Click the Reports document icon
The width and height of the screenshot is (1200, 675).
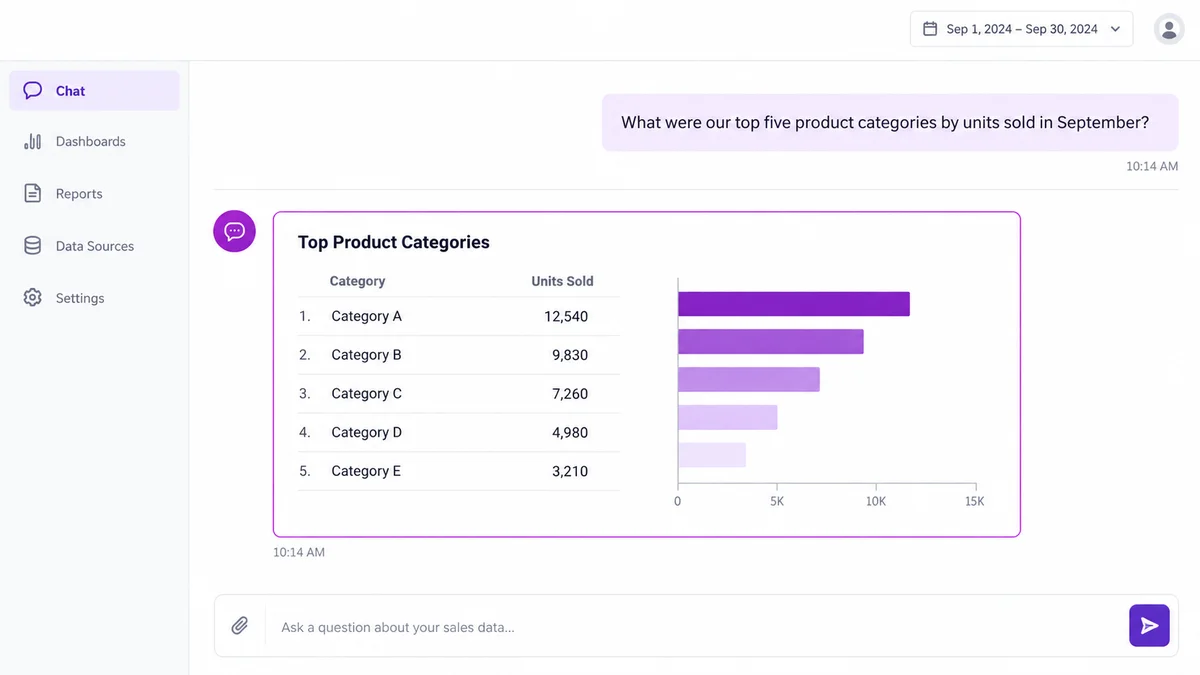pyautogui.click(x=33, y=193)
